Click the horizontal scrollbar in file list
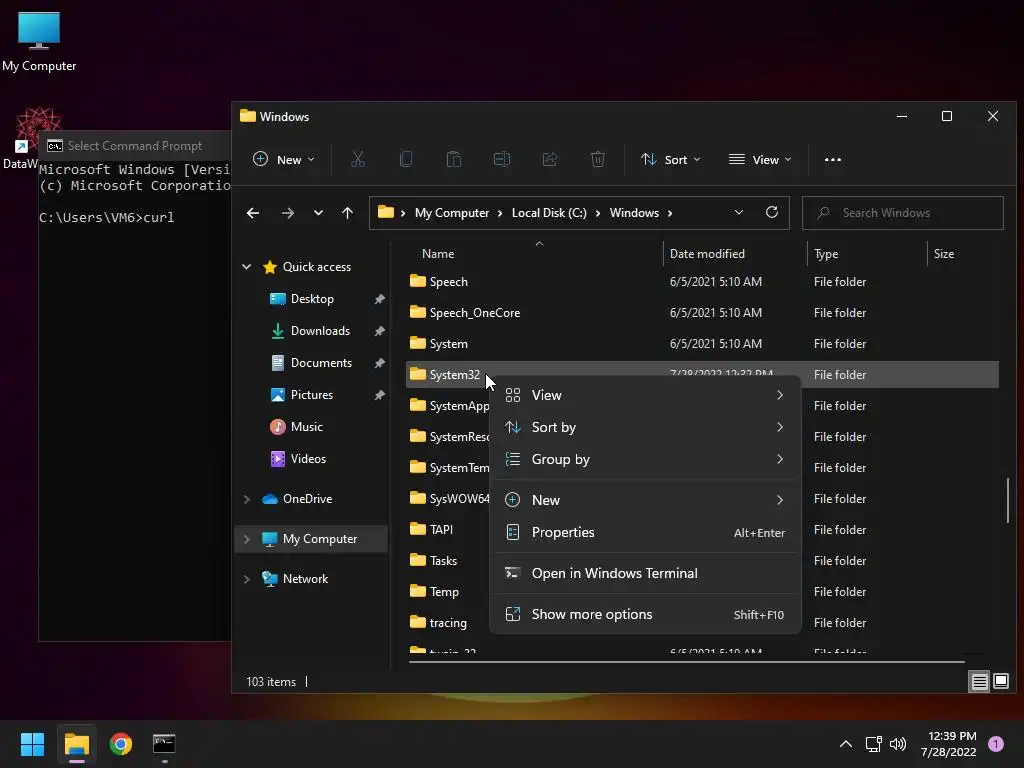The width and height of the screenshot is (1024, 768). (686, 662)
